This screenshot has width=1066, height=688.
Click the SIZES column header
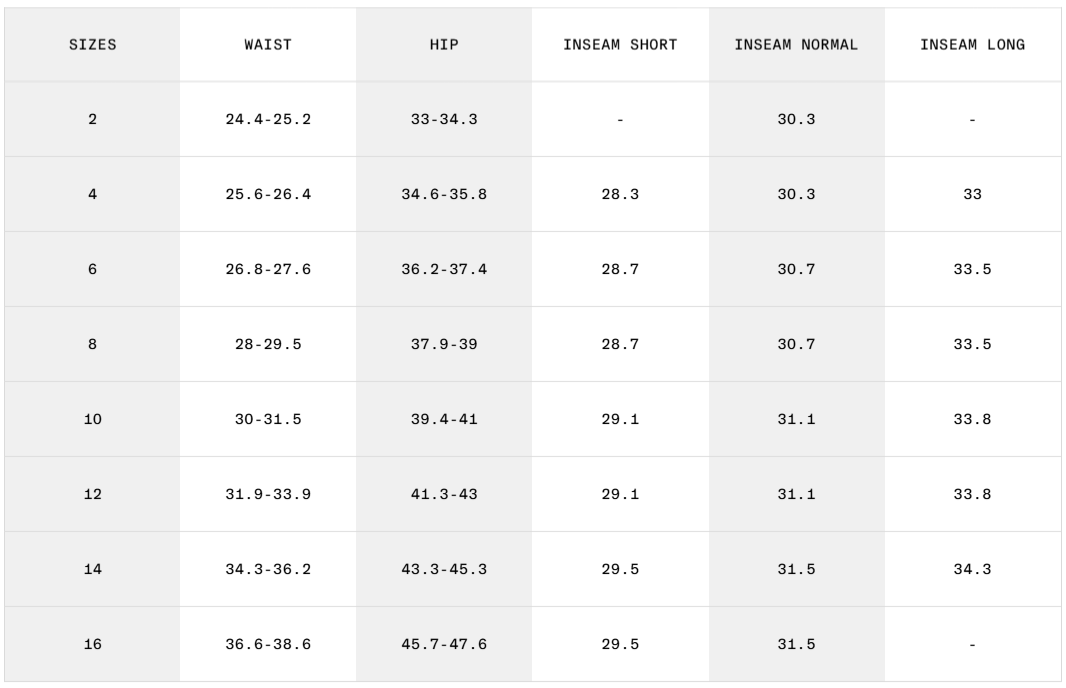coord(92,45)
